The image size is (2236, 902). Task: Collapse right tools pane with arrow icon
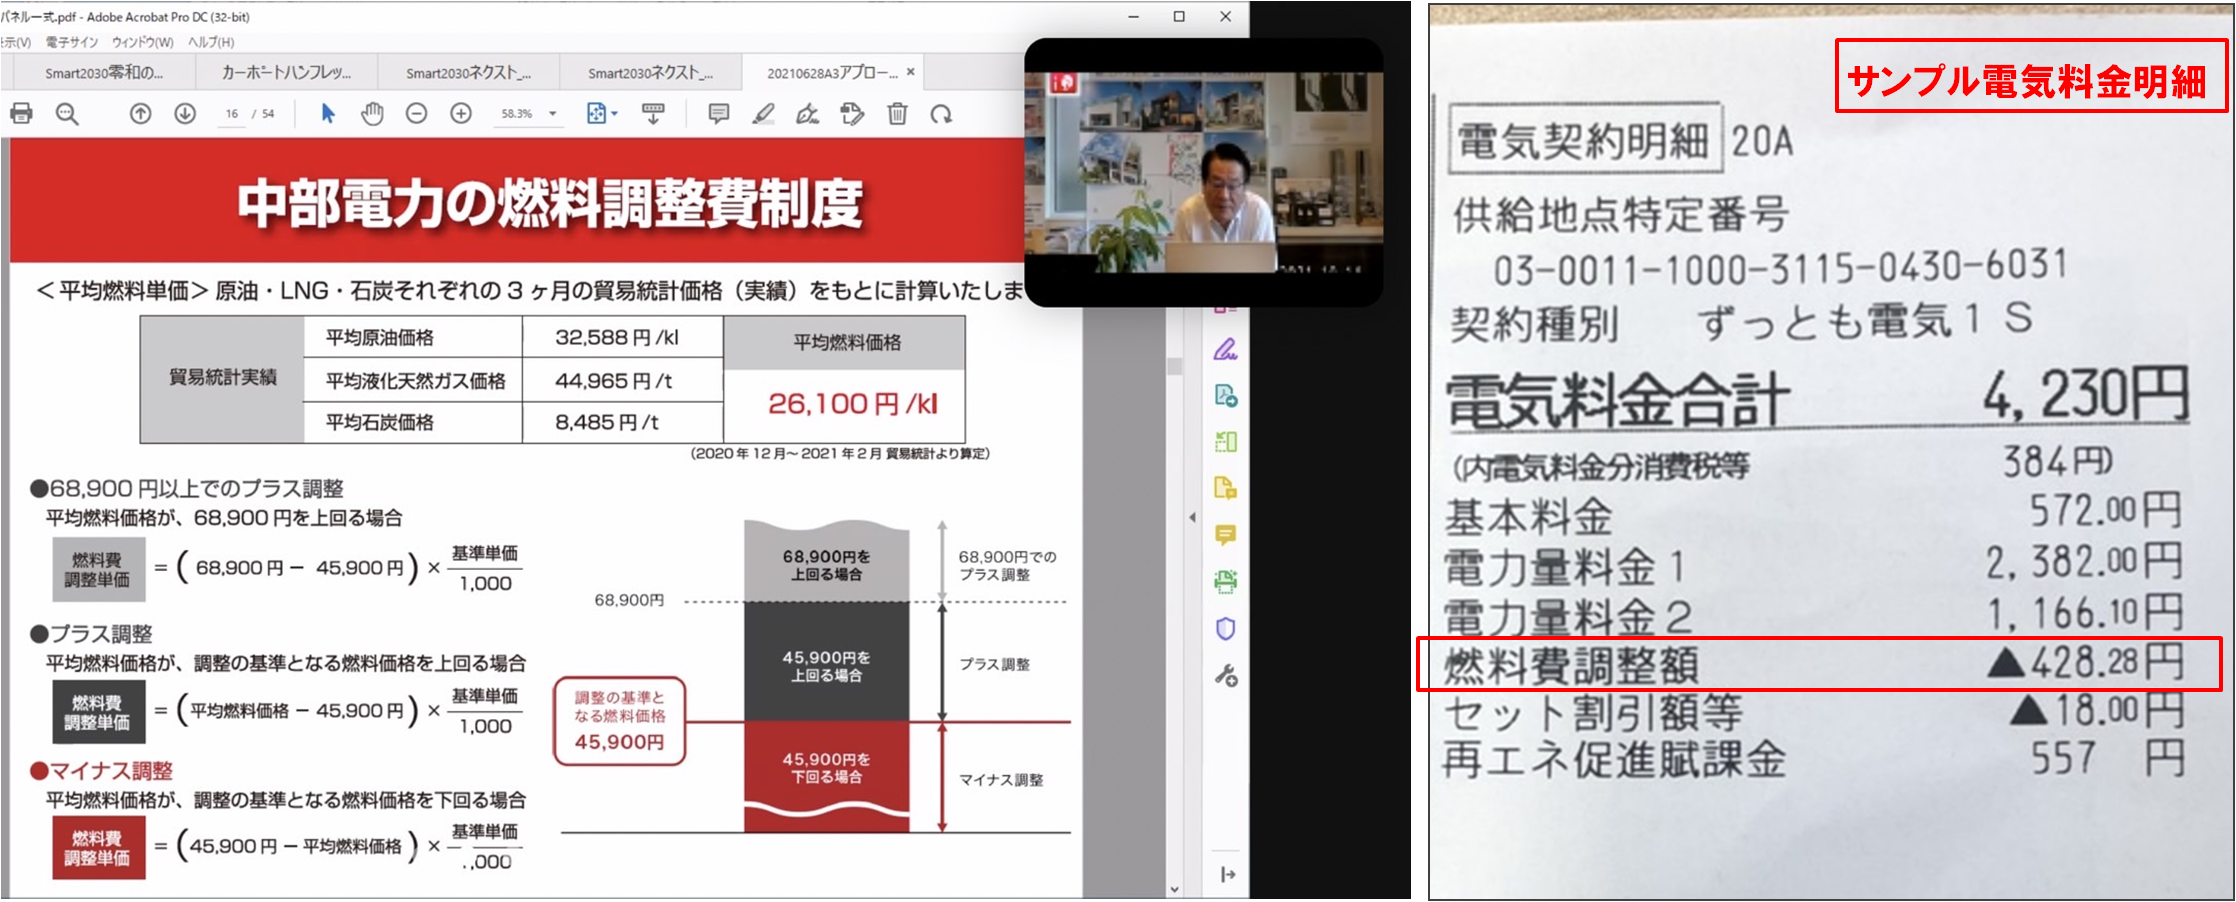(x=1228, y=874)
